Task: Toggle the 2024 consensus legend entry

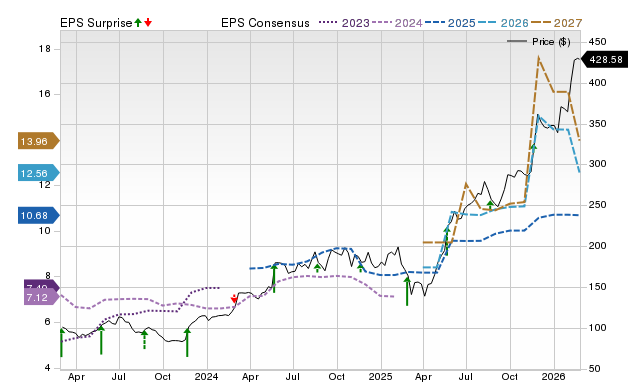Action: (397, 23)
